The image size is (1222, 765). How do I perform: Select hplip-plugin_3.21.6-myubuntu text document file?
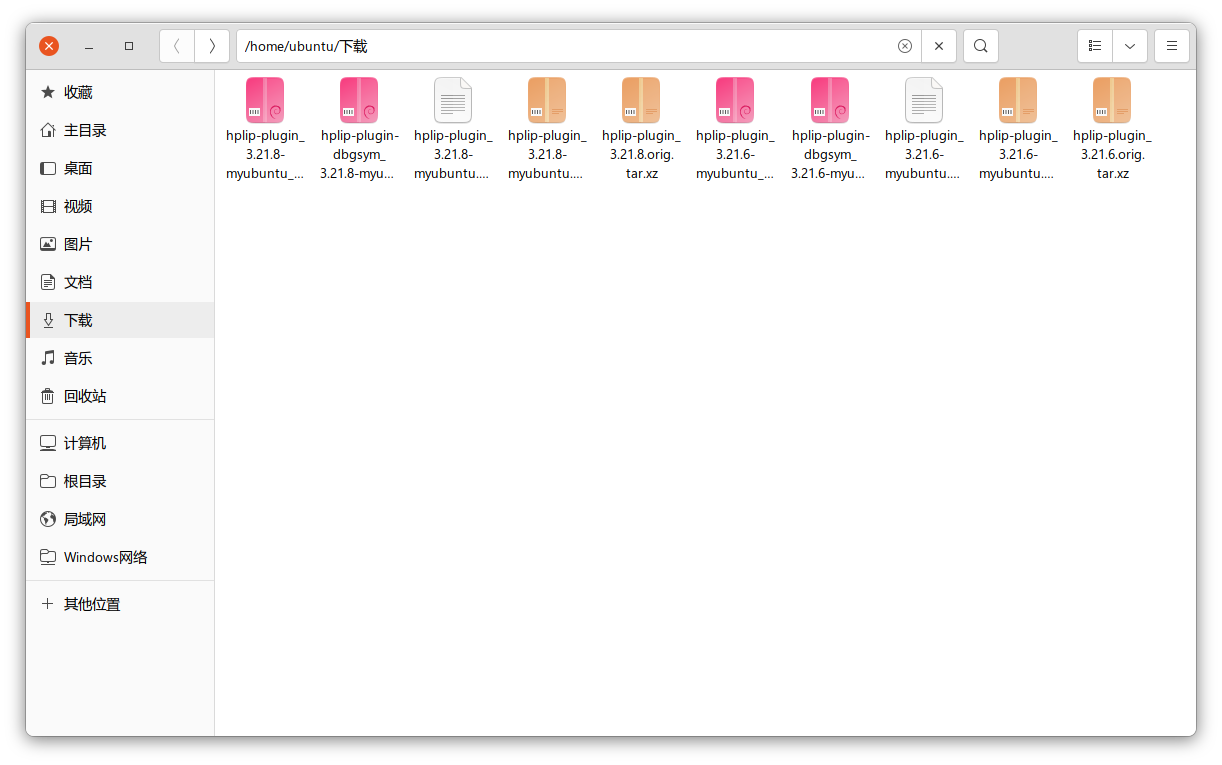924,129
